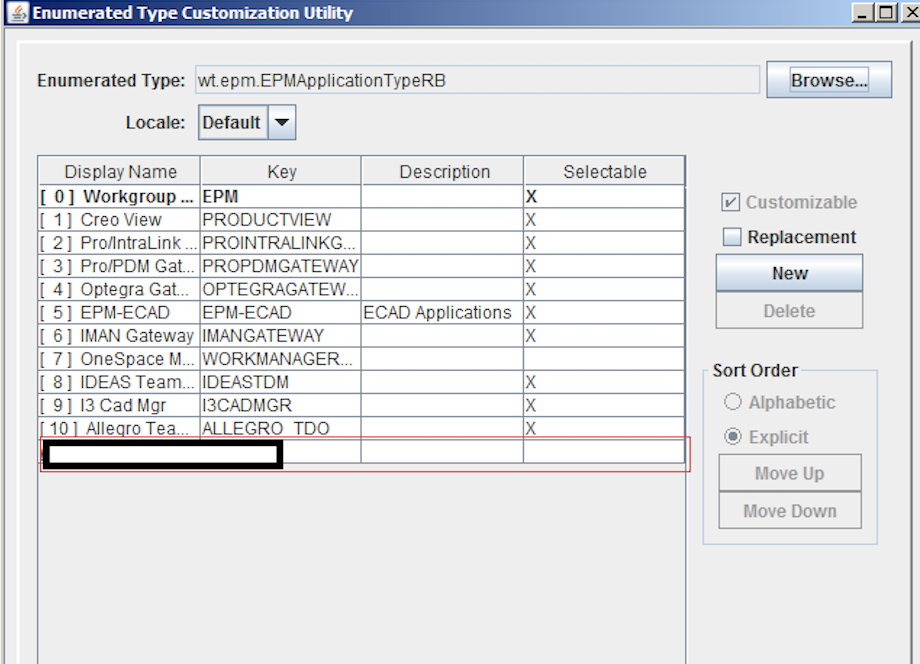
Task: Click the Java coffee cup title bar icon
Action: point(17,13)
